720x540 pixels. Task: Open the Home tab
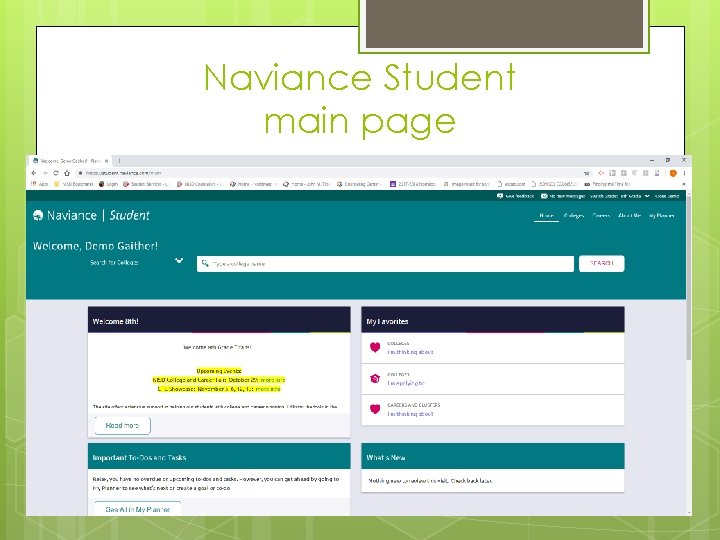click(546, 215)
